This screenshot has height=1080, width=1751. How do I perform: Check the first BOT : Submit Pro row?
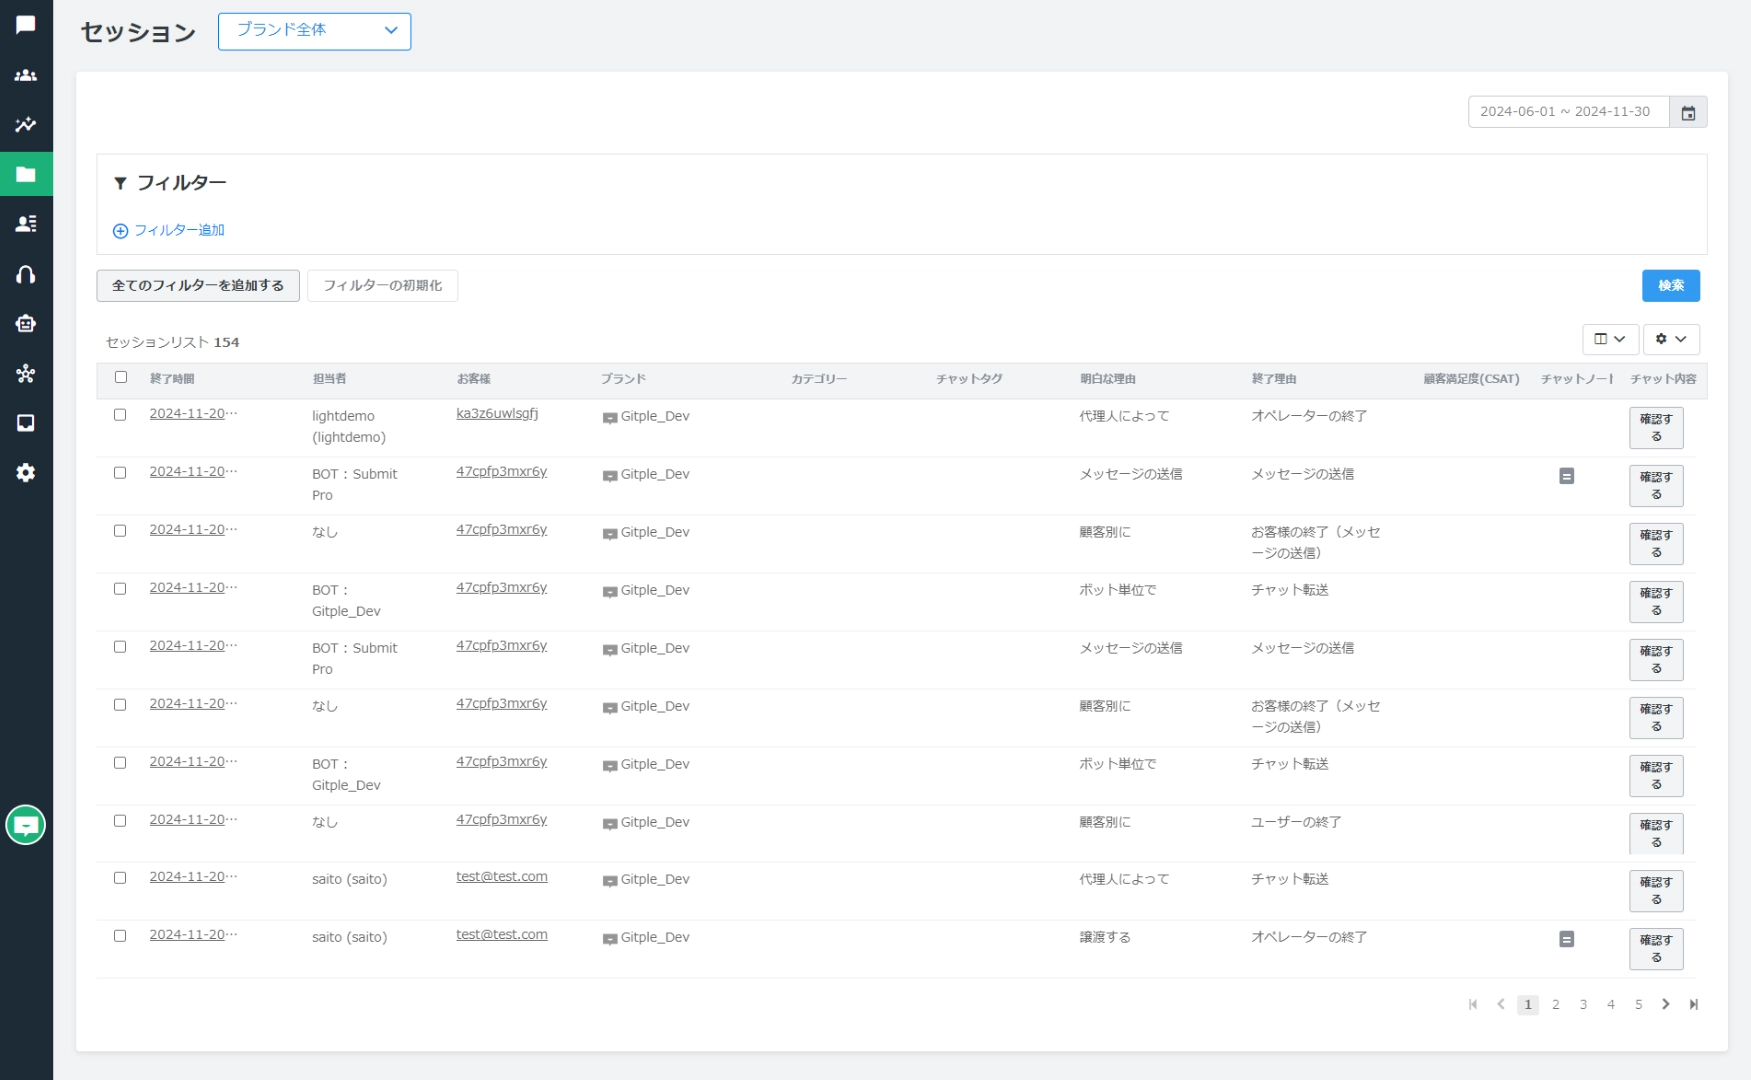(120, 472)
